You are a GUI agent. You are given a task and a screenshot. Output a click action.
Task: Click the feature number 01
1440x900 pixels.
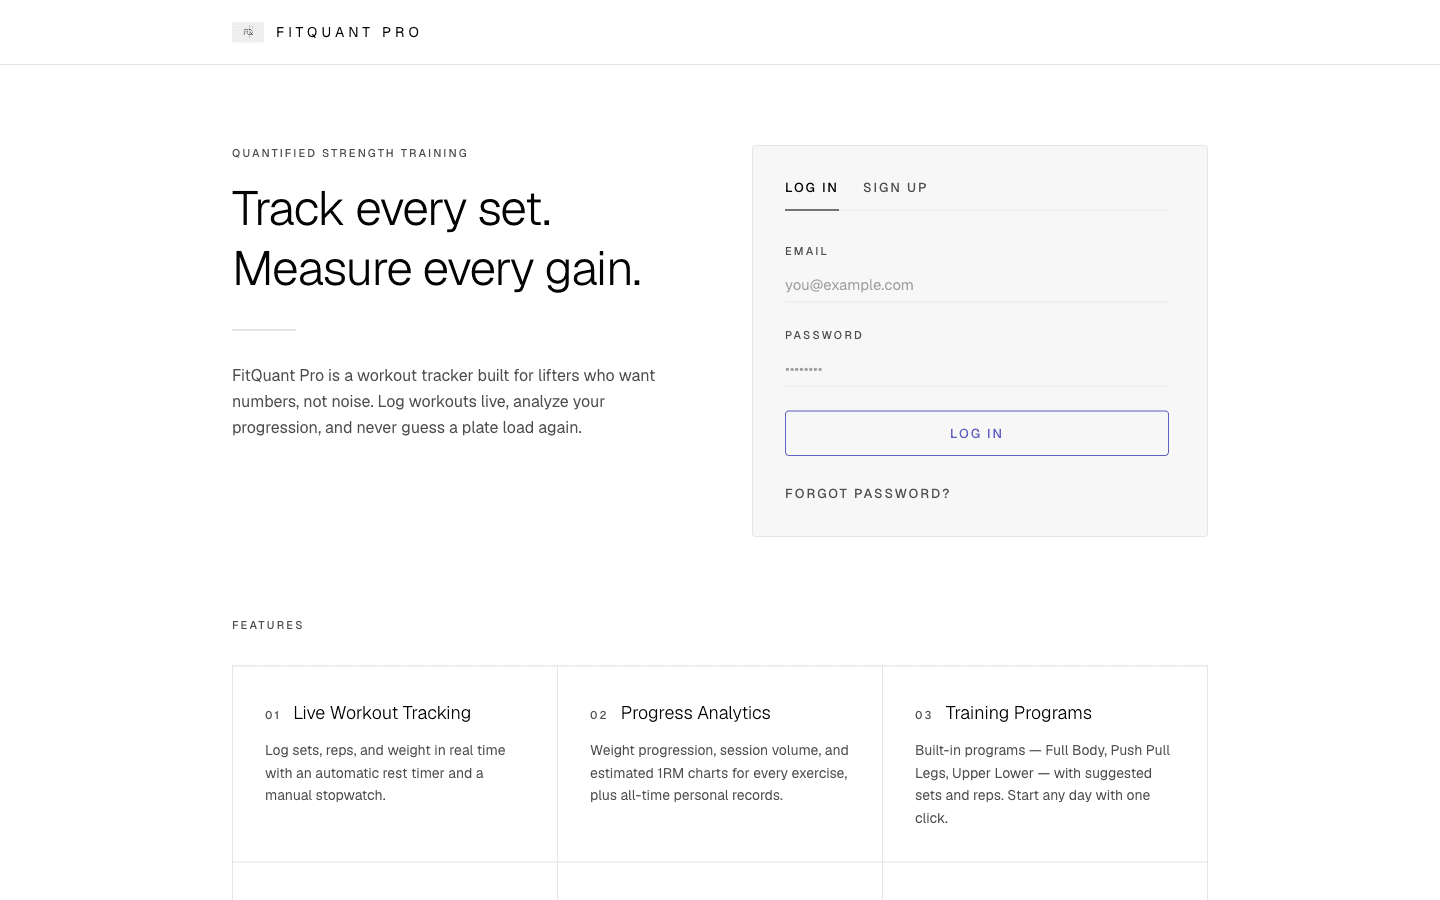[x=272, y=715]
